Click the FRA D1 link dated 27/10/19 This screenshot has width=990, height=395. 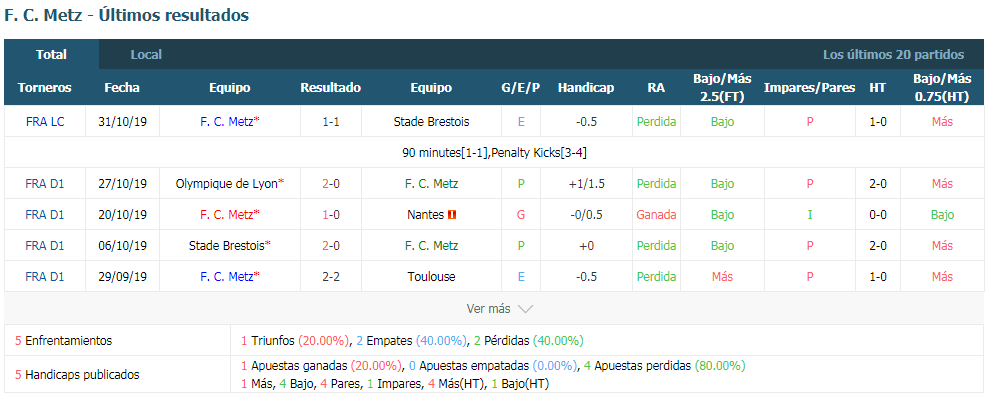[45, 184]
